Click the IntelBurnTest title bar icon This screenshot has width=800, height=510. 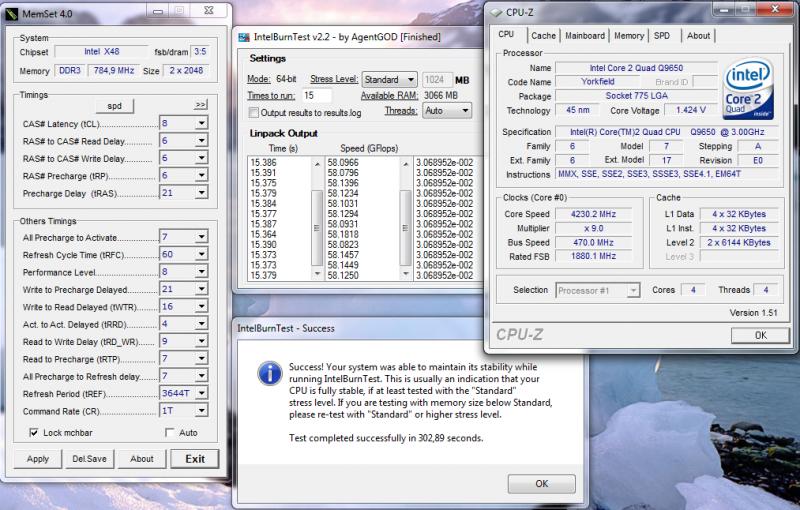tap(244, 37)
